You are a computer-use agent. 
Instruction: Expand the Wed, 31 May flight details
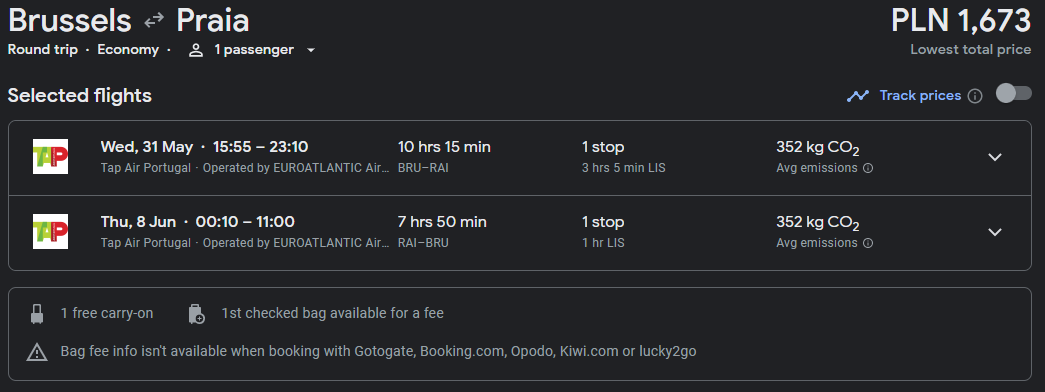[x=994, y=157]
